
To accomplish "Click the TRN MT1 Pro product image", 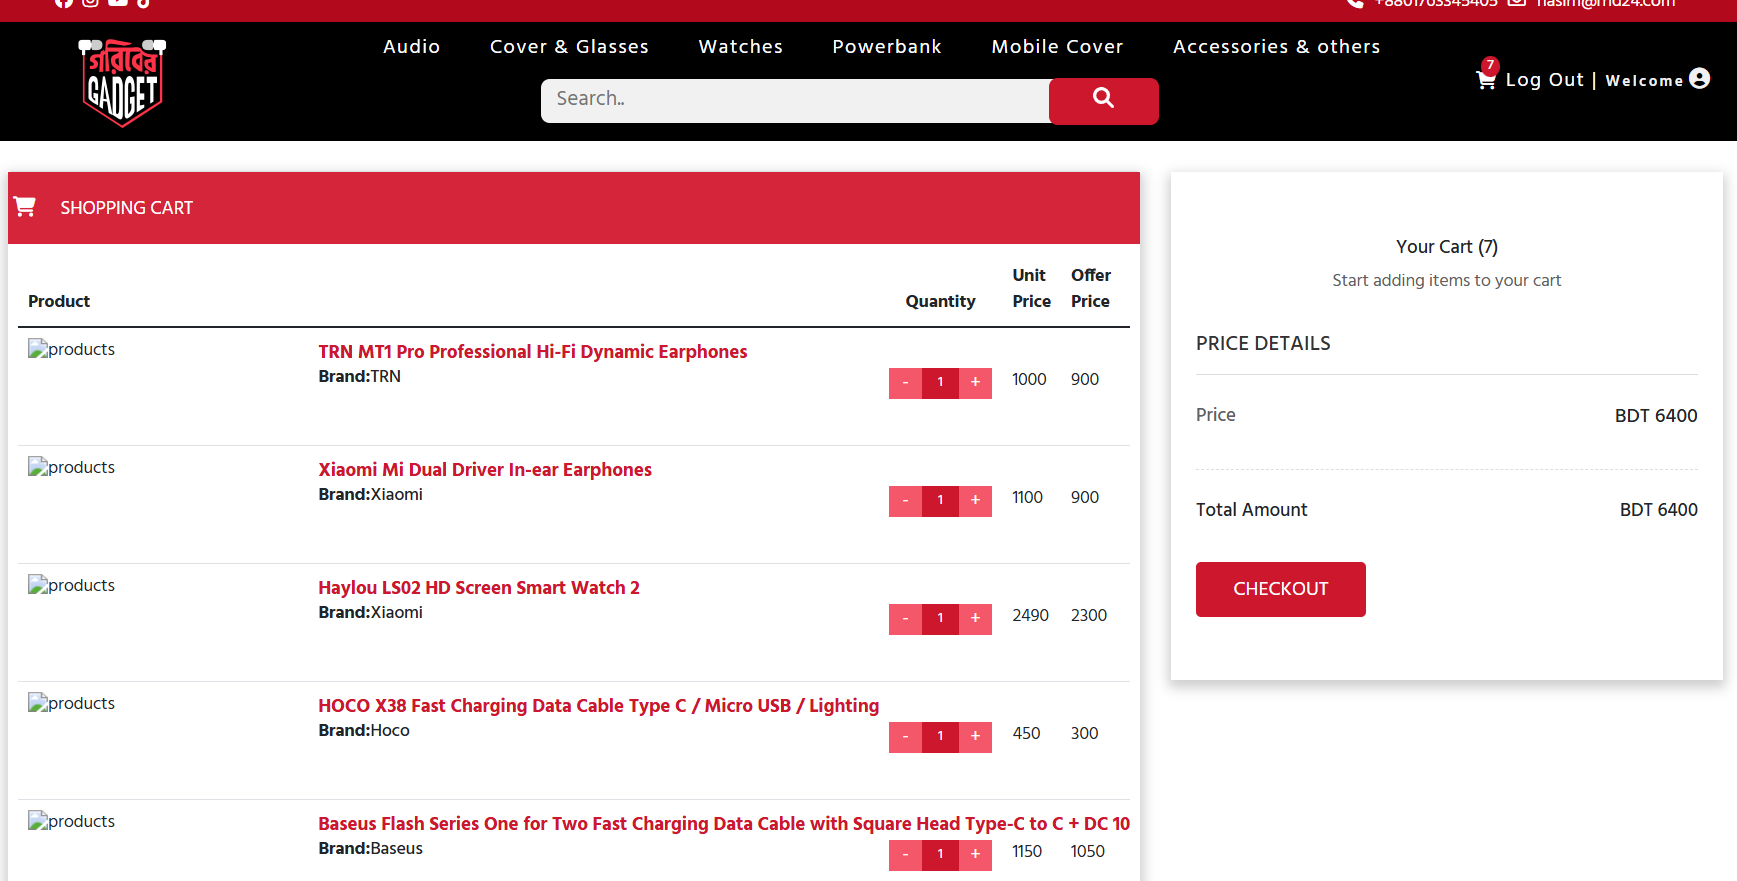I will pos(72,349).
